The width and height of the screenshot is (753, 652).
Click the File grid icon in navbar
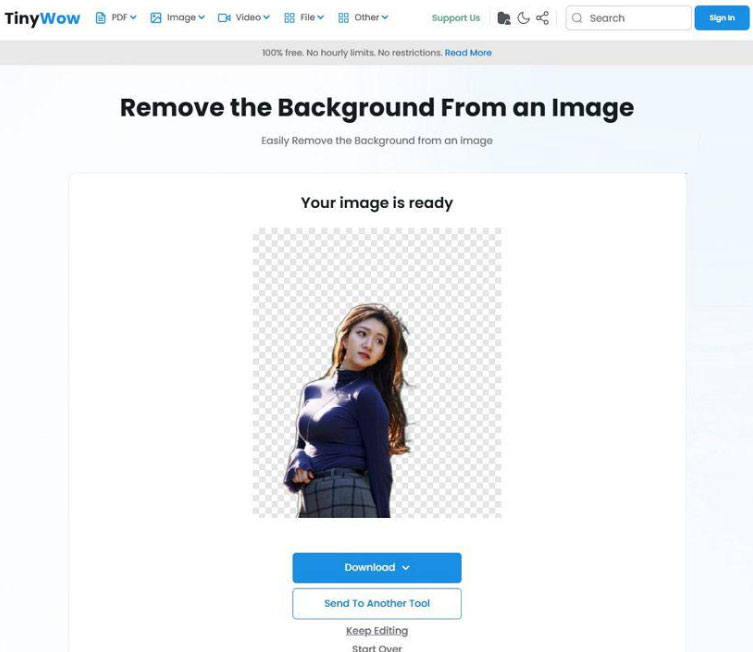coord(289,18)
